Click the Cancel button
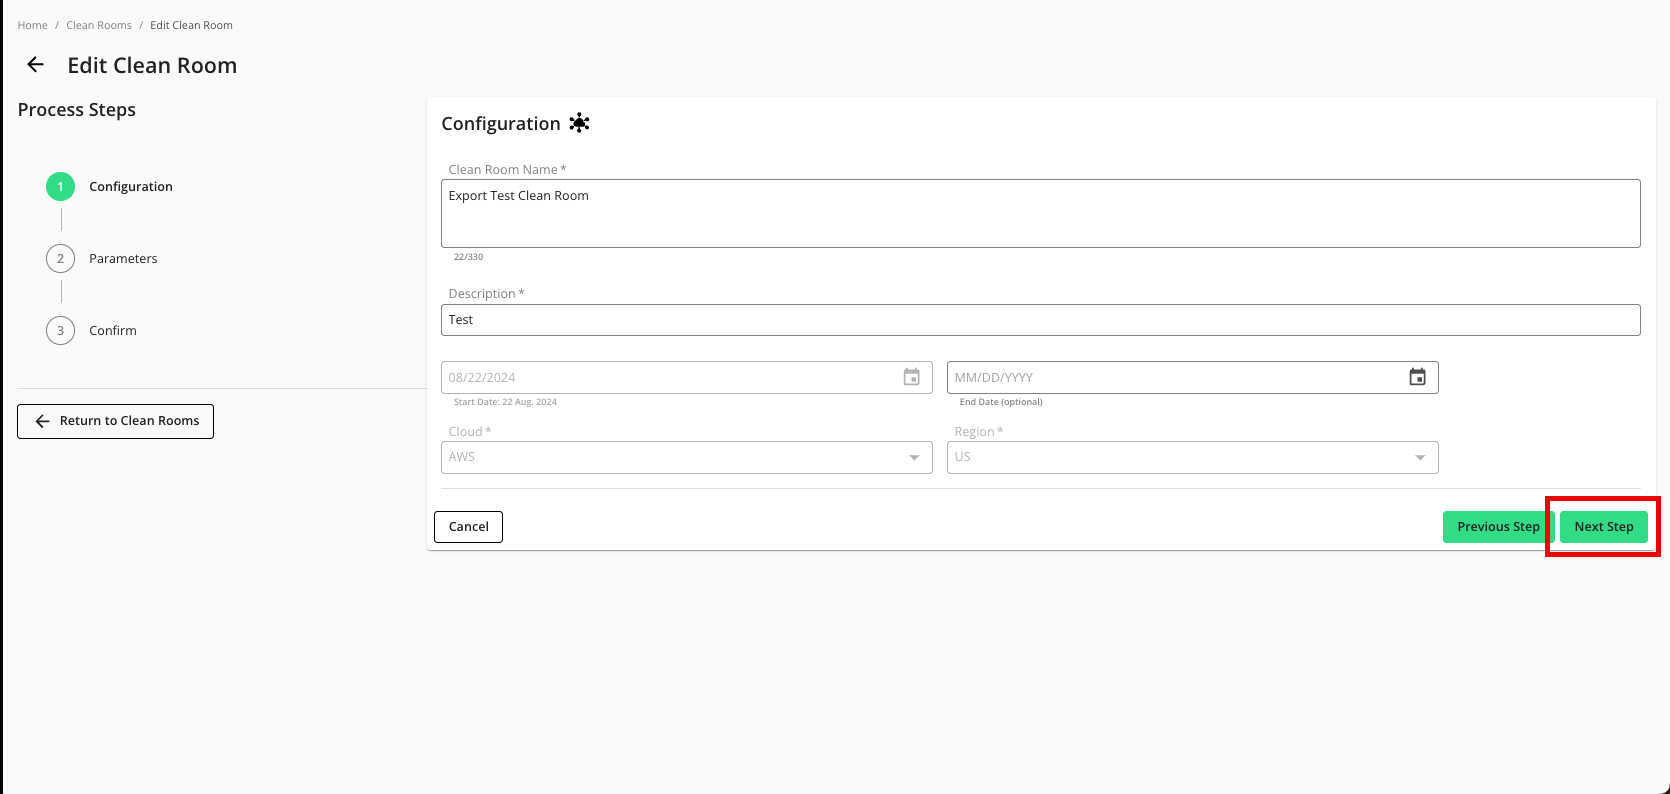1670x794 pixels. click(468, 527)
